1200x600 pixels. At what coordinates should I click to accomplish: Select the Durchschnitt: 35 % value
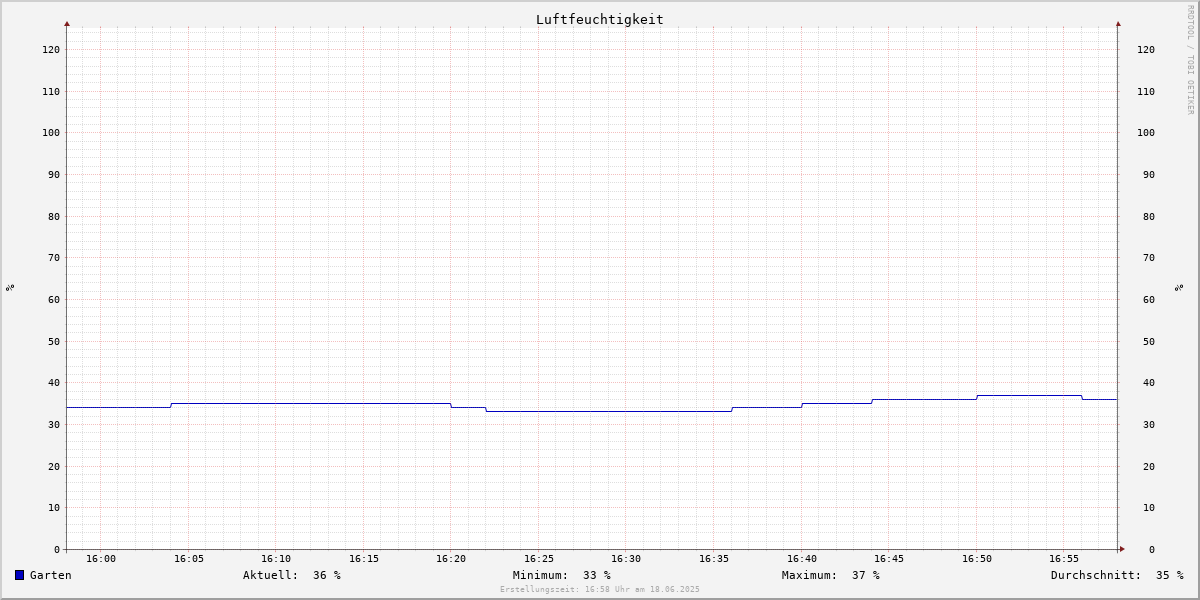[x=1117, y=575]
